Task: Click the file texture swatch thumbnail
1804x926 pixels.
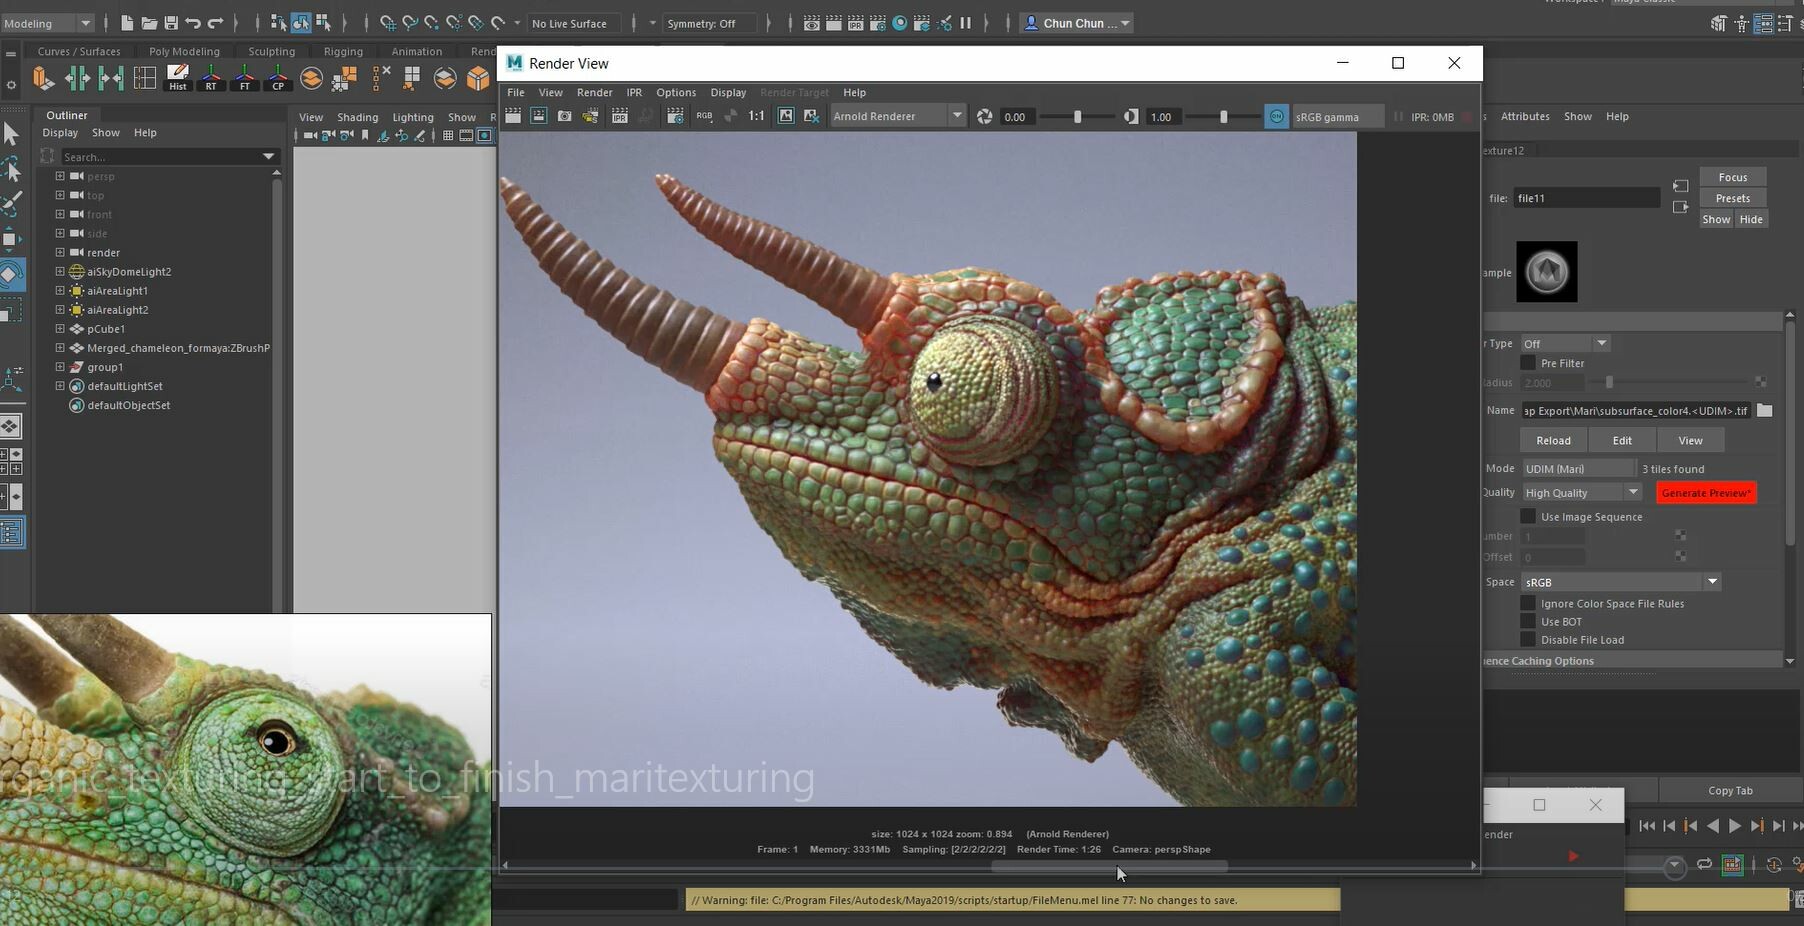Action: coord(1547,271)
